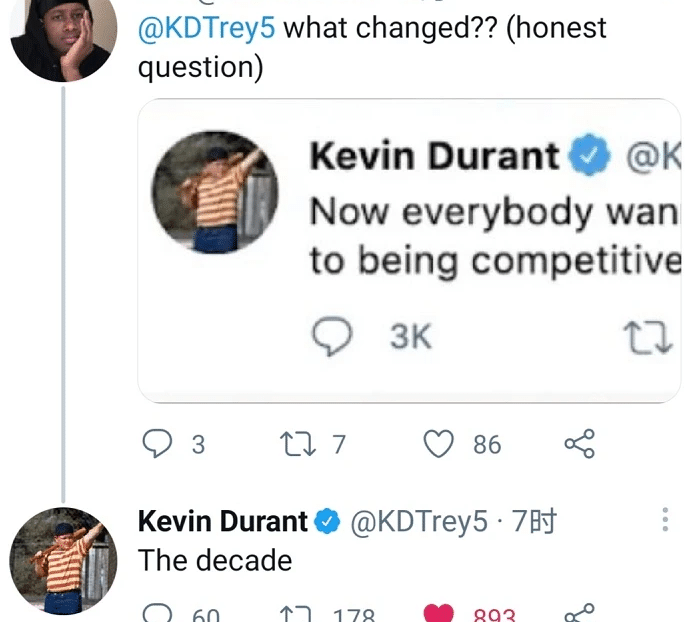The image size is (685, 622).
Task: Click the @KDTrey5 mention in the top tweet
Action: pos(207,27)
